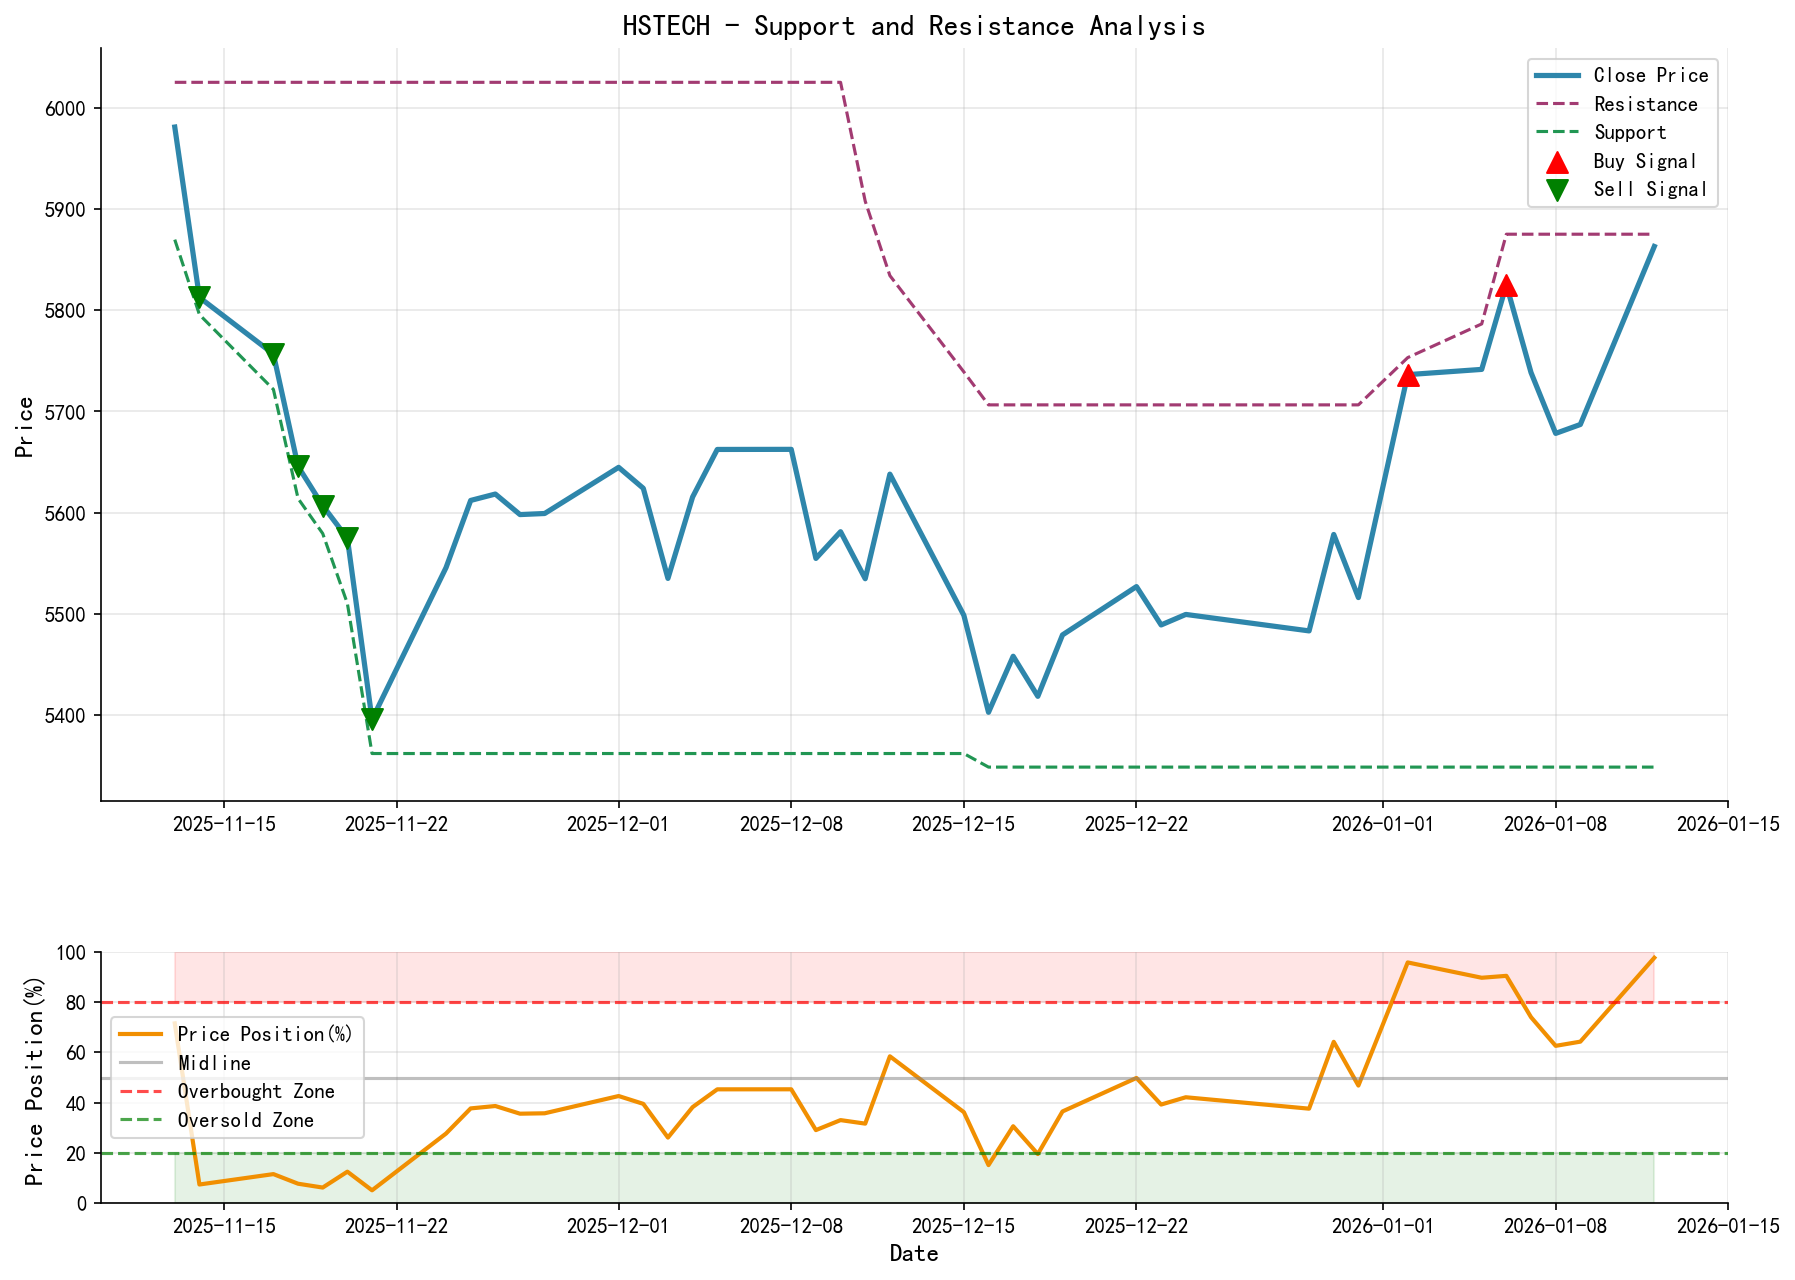Click the first sell signal marker near 2025-11-14
The width and height of the screenshot is (1795, 1280).
pos(199,294)
